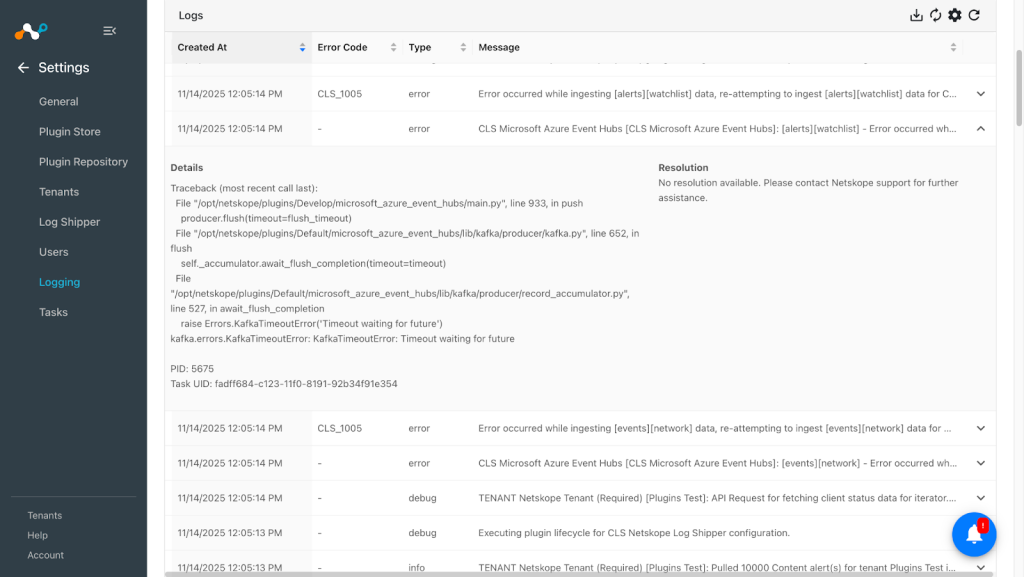Open Tenants settings page
The width and height of the screenshot is (1024, 577).
click(59, 192)
